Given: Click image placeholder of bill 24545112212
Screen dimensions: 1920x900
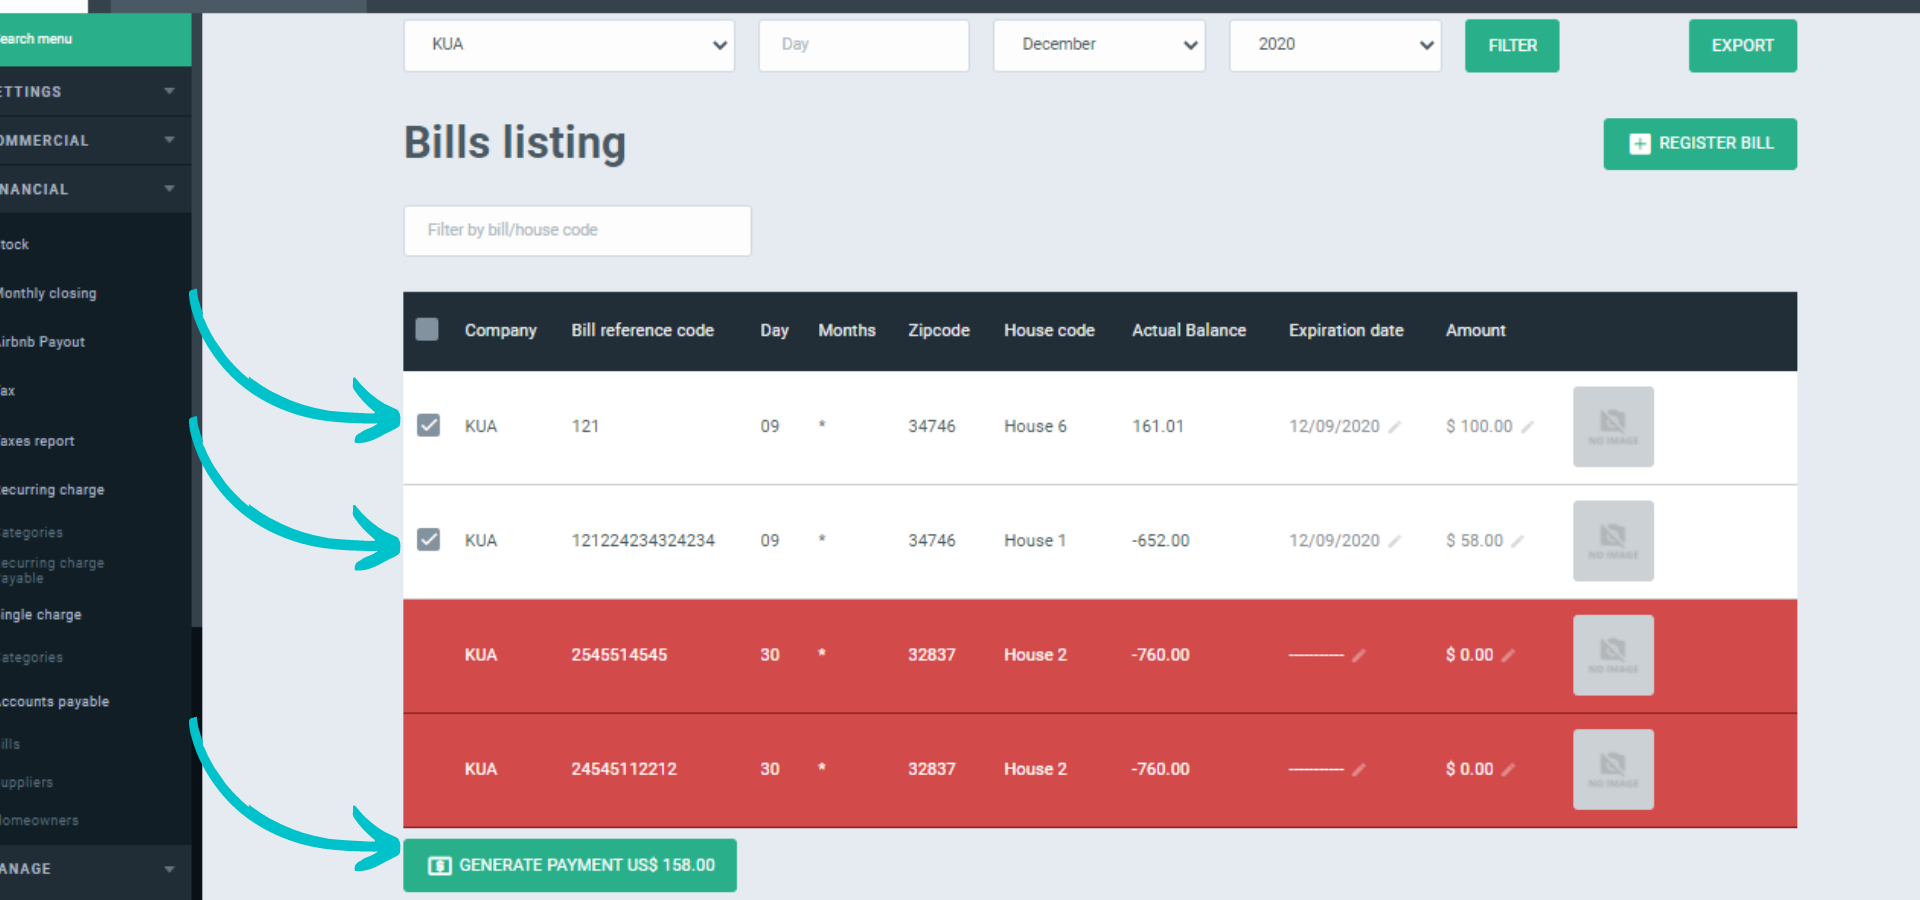Looking at the screenshot, I should 1612,769.
